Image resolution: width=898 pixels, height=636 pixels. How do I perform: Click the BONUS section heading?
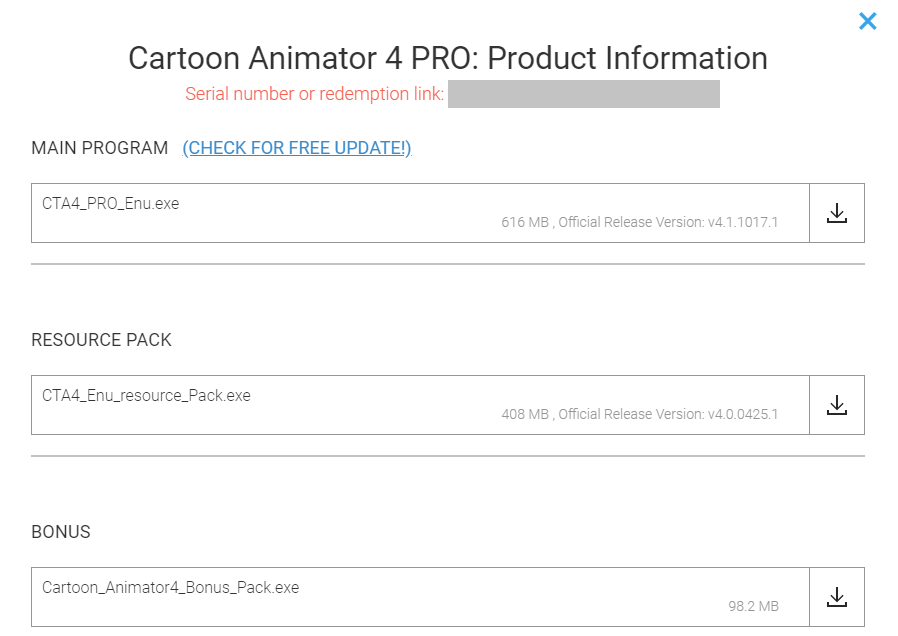(61, 532)
